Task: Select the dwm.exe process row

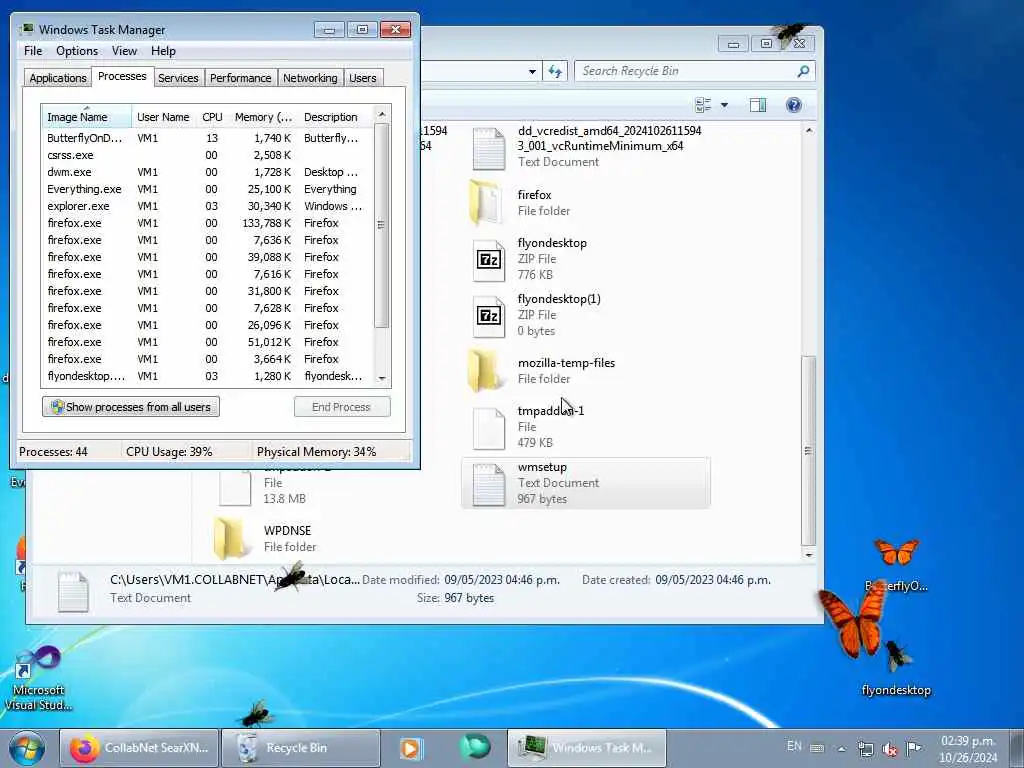Action: pos(206,172)
